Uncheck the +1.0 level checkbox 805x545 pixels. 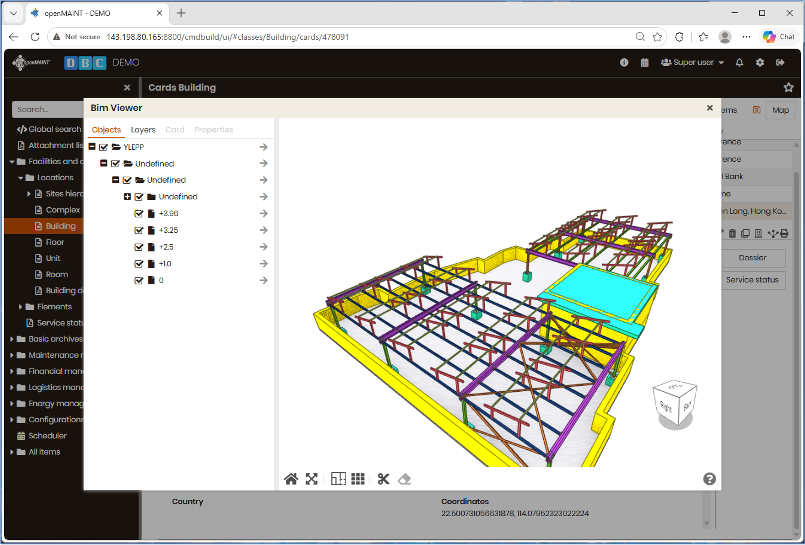tap(139, 264)
